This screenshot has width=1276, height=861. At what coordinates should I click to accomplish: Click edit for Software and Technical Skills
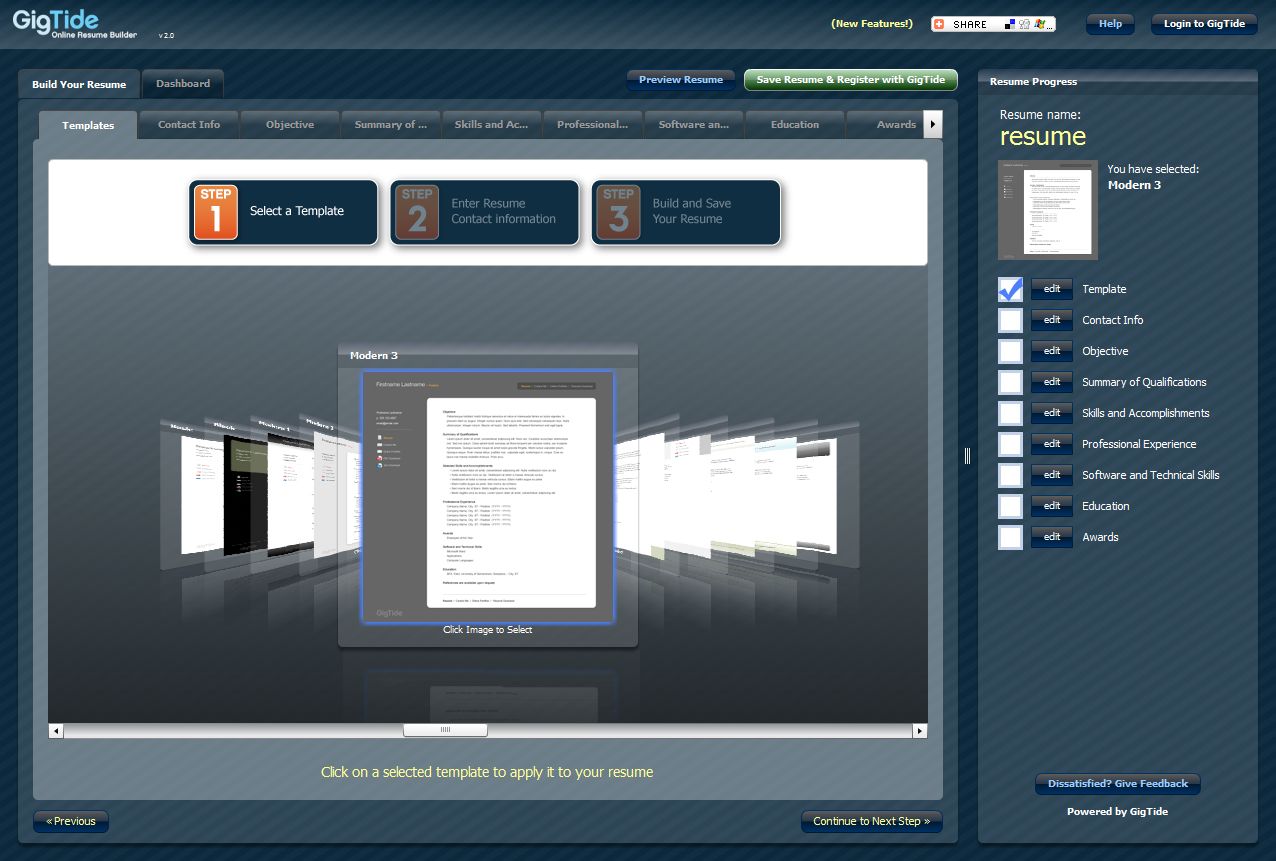1052,475
